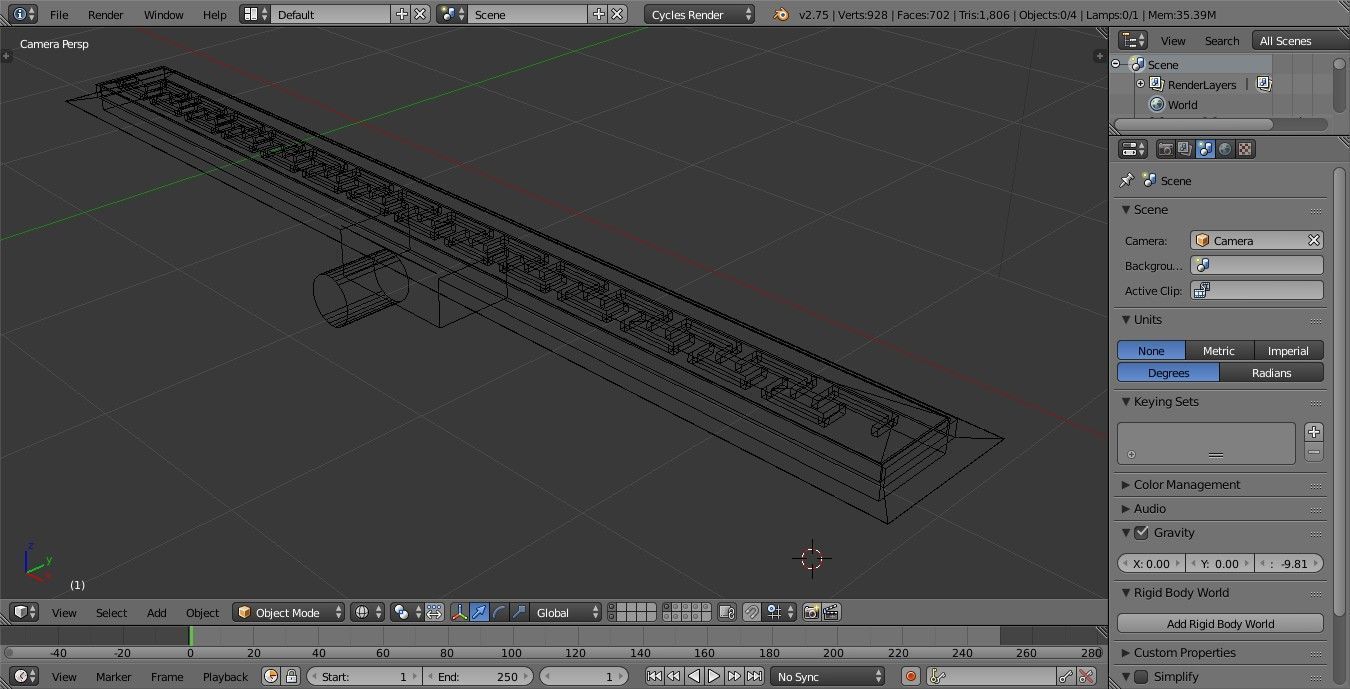The image size is (1350, 689).
Task: Expand the RenderLayers tree item
Action: 1140,84
